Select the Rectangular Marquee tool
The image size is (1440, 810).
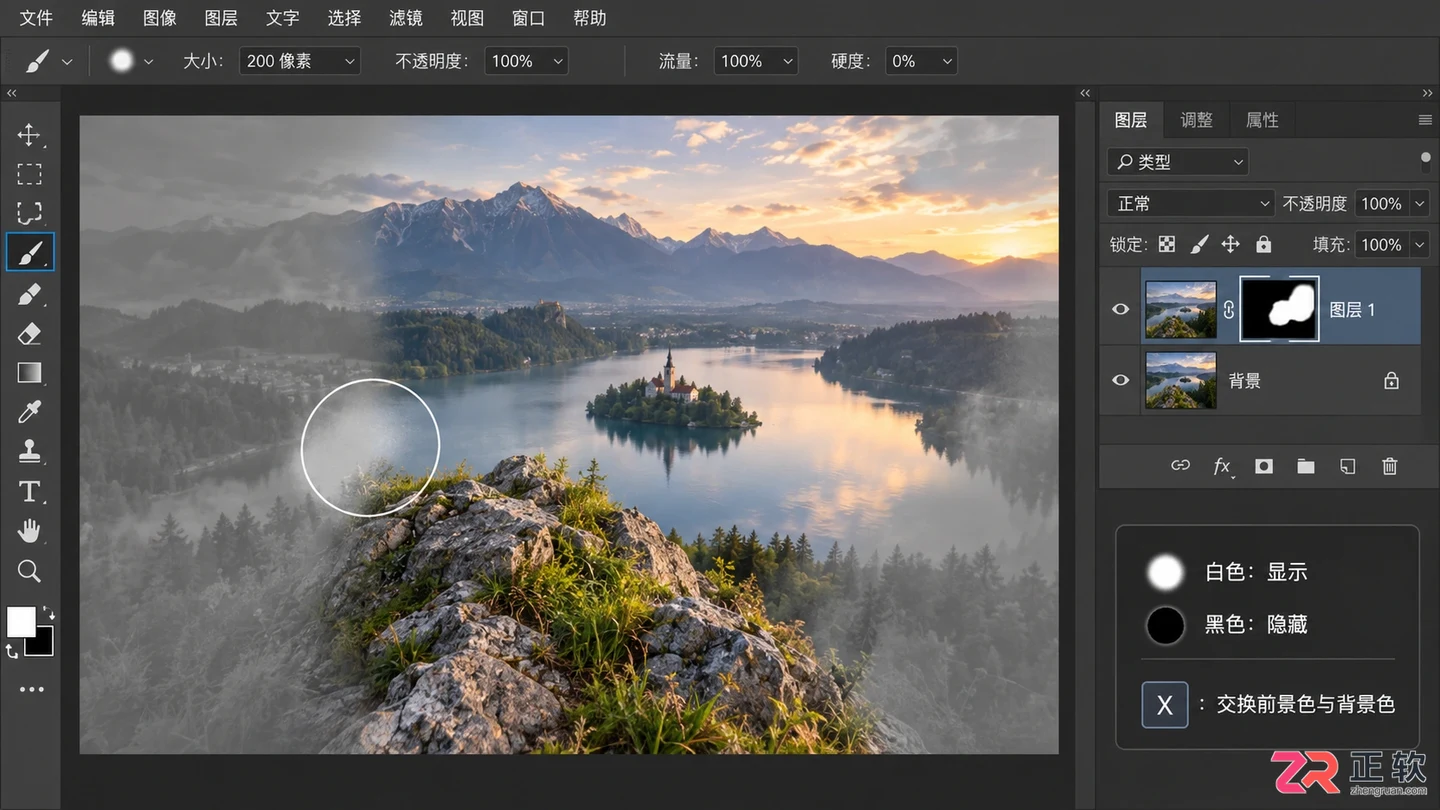29,174
